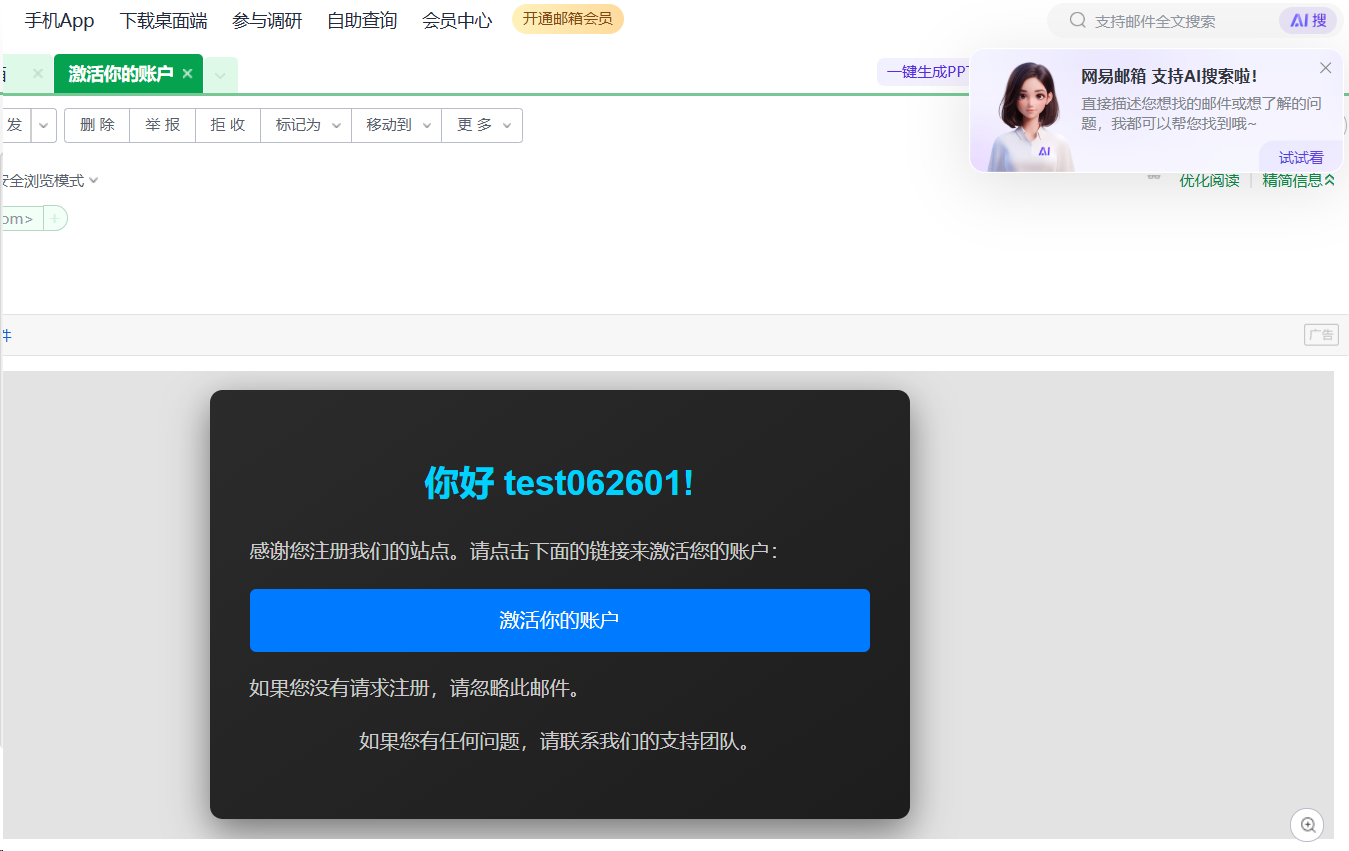Click the 拒收 toolbar button
The image size is (1349, 851).
[x=227, y=125]
